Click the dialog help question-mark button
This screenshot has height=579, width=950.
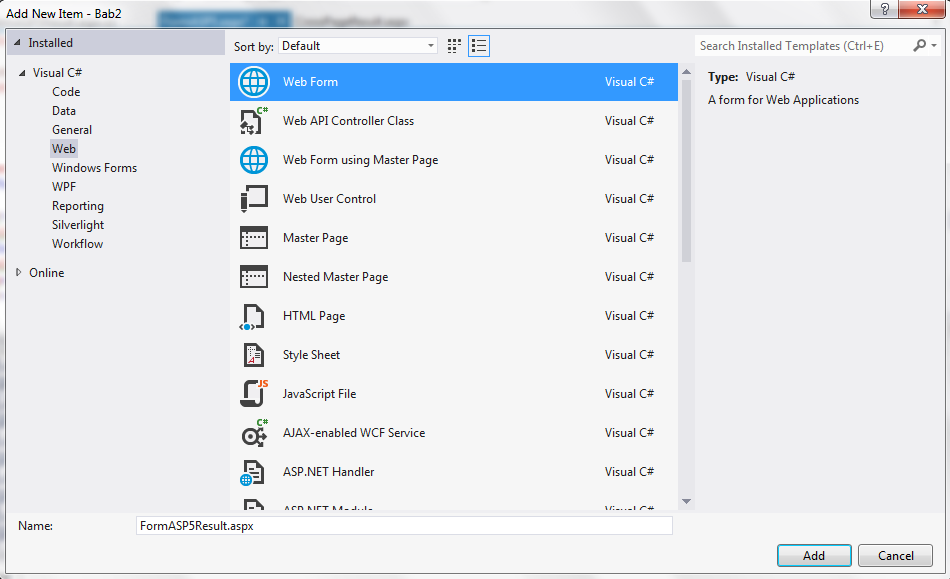(885, 9)
